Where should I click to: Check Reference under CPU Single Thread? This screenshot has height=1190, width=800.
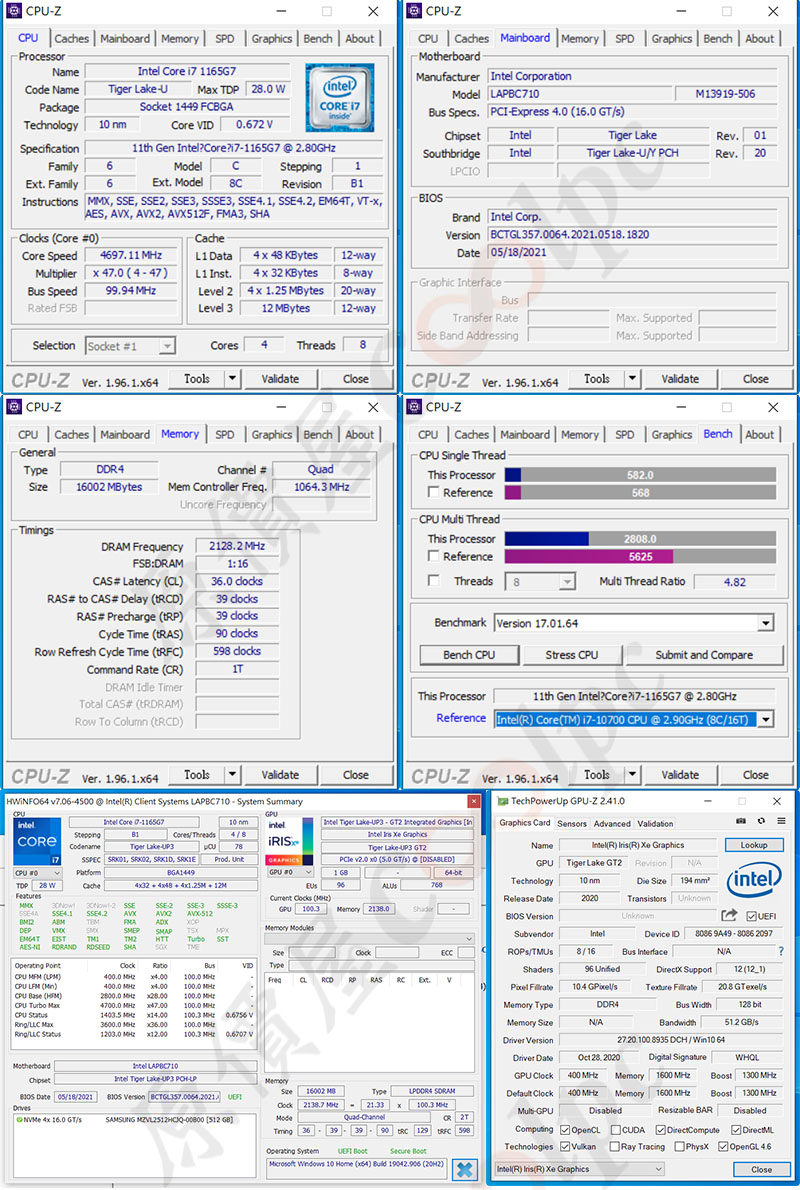(x=433, y=493)
